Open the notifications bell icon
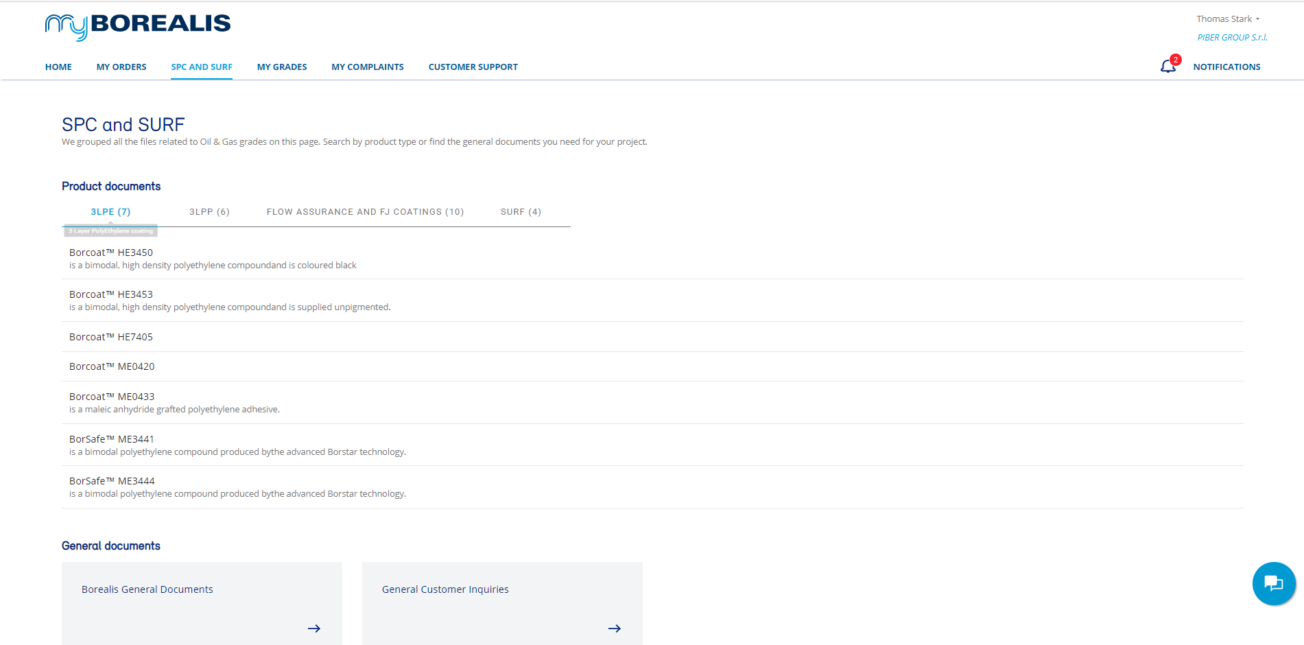This screenshot has height=645, width=1304. coord(1167,66)
